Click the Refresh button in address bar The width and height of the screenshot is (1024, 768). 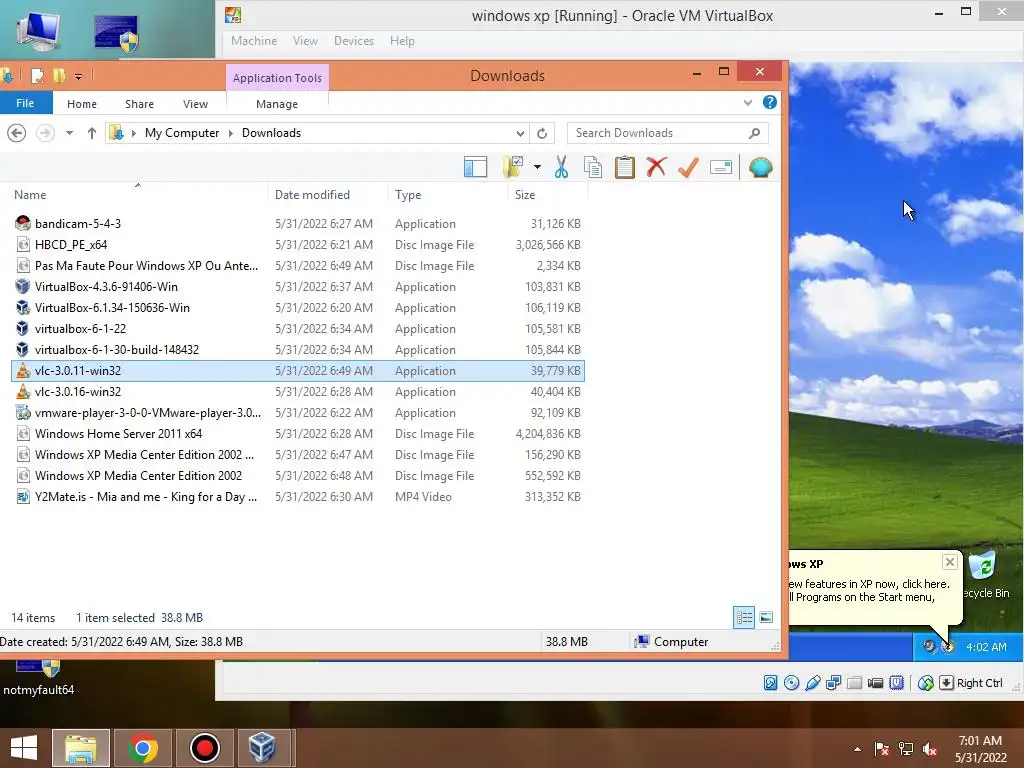coord(542,133)
